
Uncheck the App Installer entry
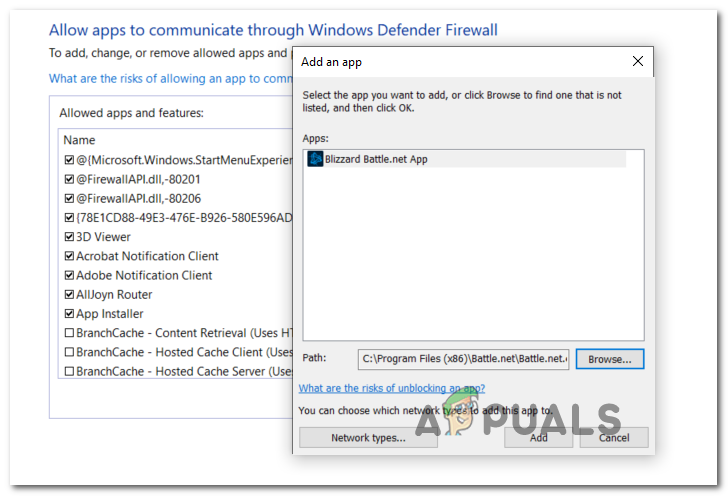tap(69, 314)
